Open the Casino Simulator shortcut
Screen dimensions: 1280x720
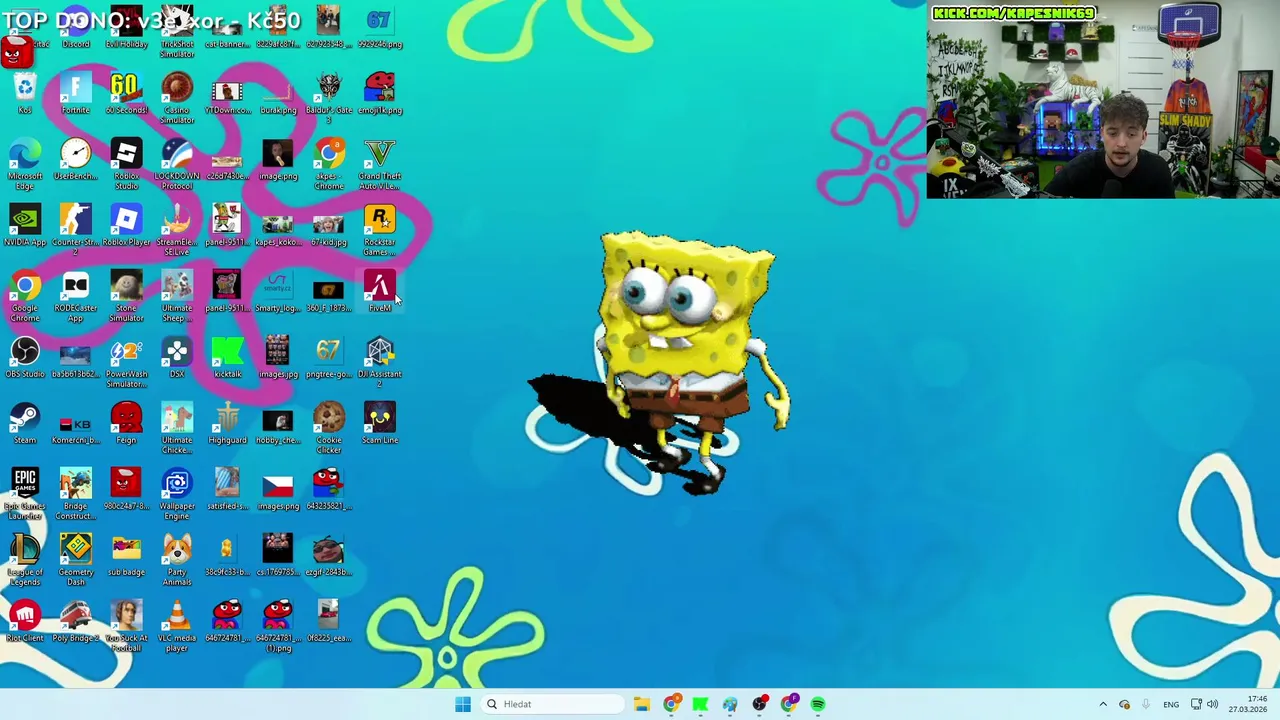(177, 98)
